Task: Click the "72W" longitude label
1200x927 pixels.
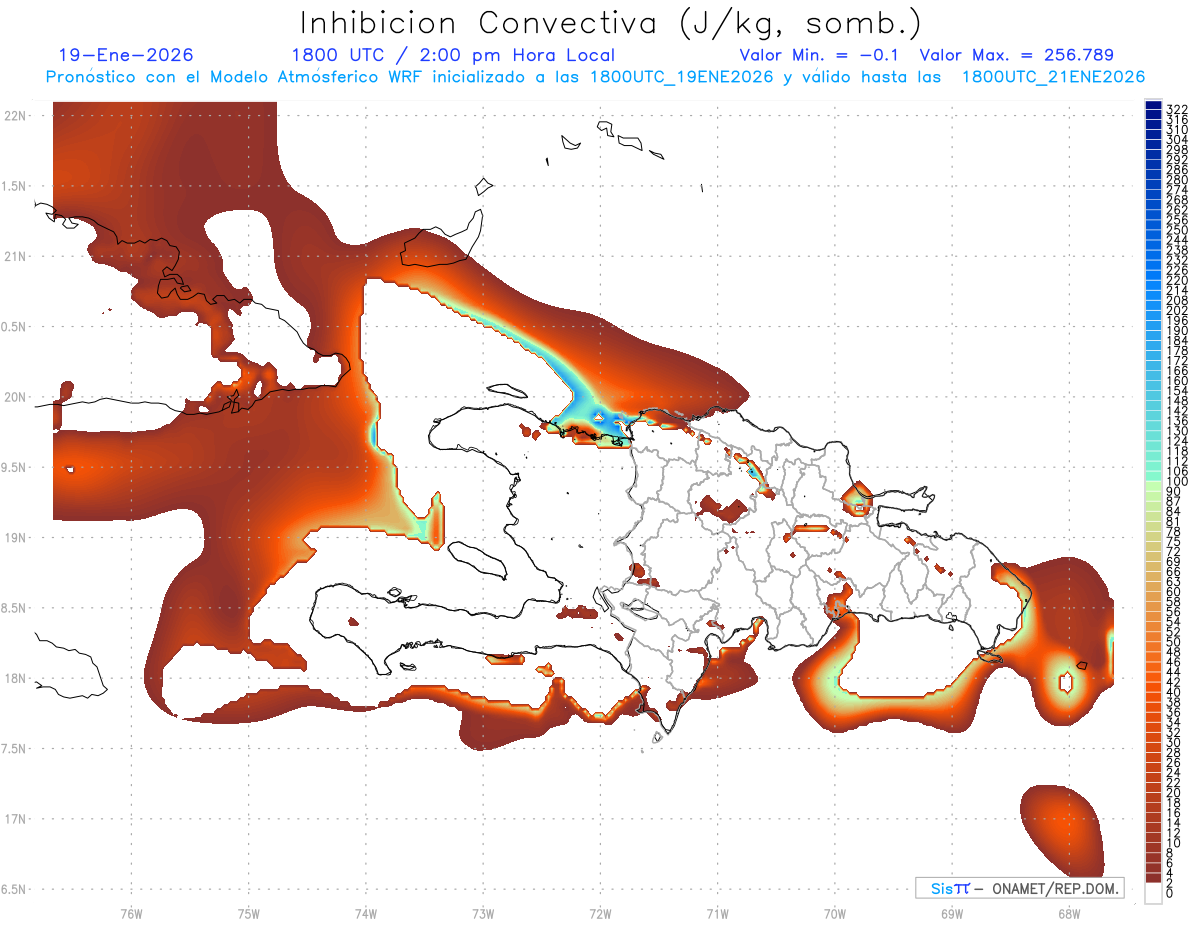Action: click(601, 914)
